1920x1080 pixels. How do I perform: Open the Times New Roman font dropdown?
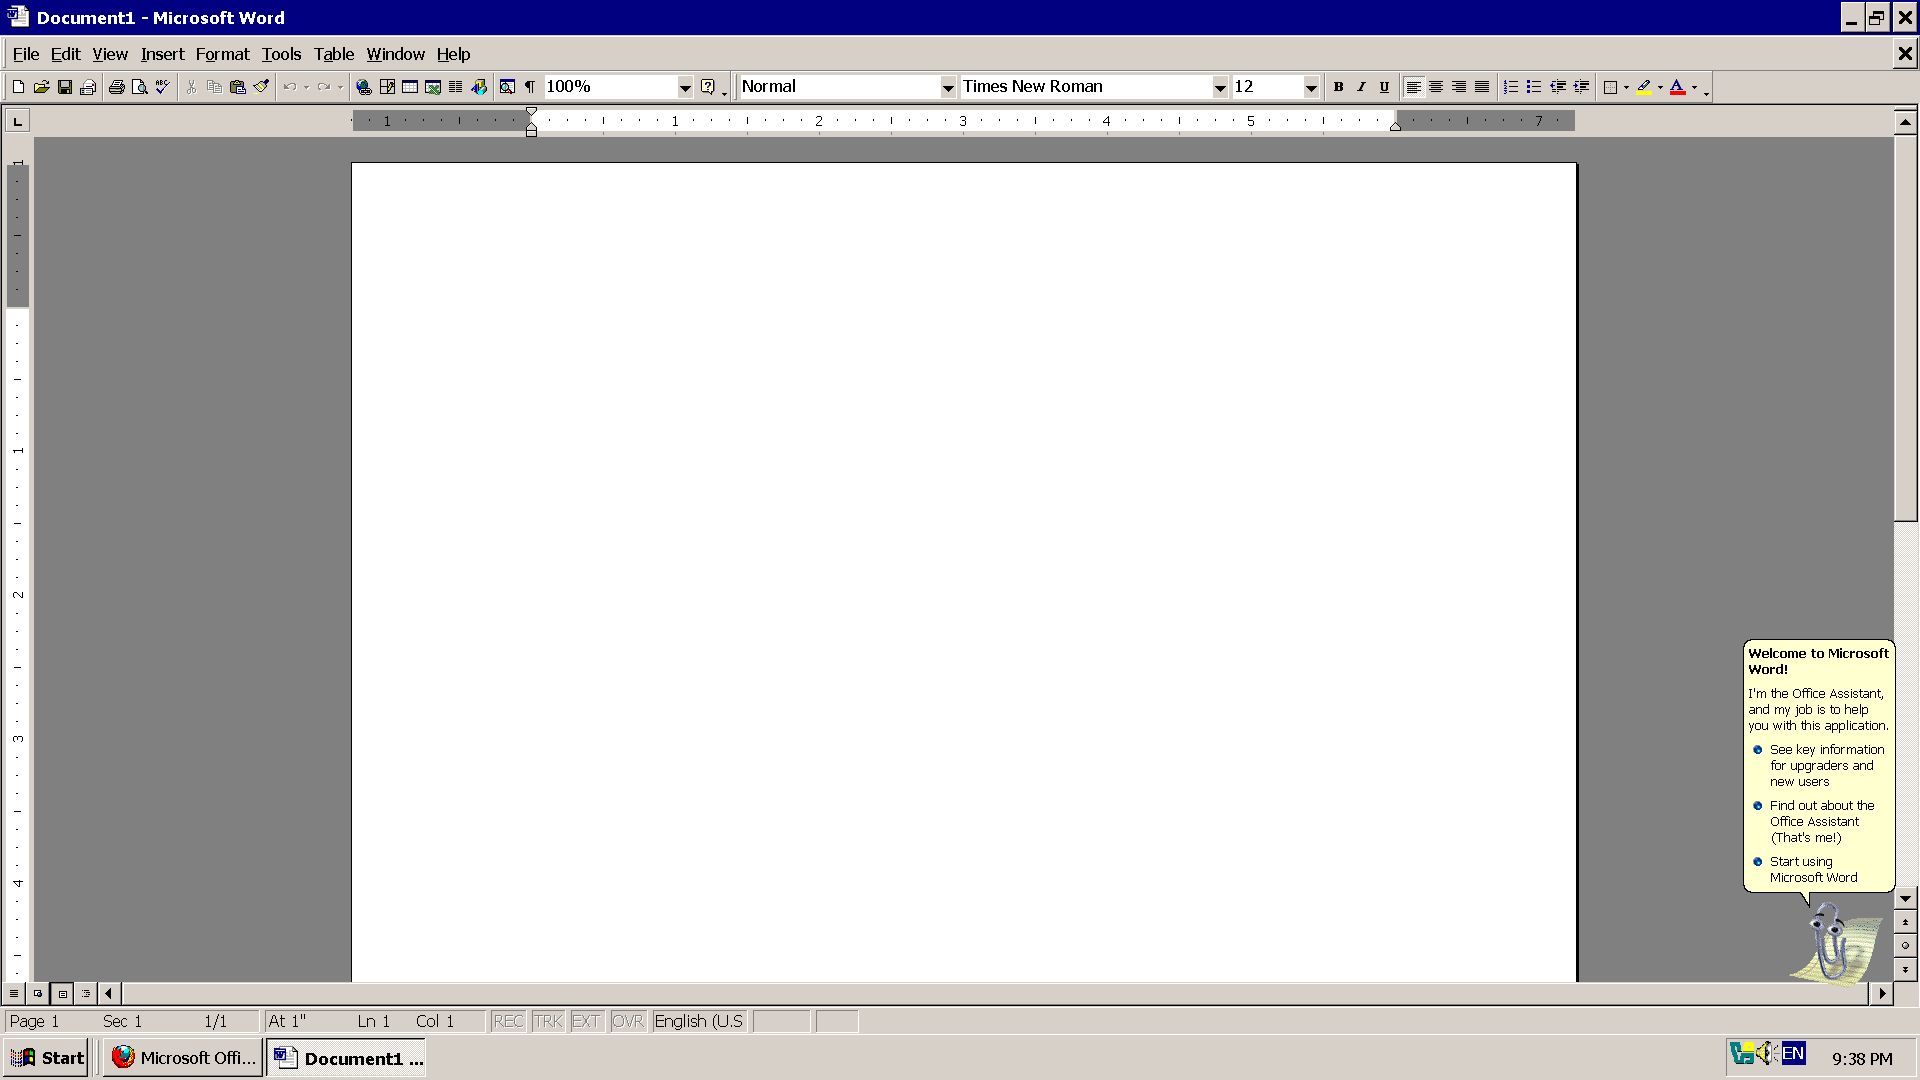(1220, 87)
